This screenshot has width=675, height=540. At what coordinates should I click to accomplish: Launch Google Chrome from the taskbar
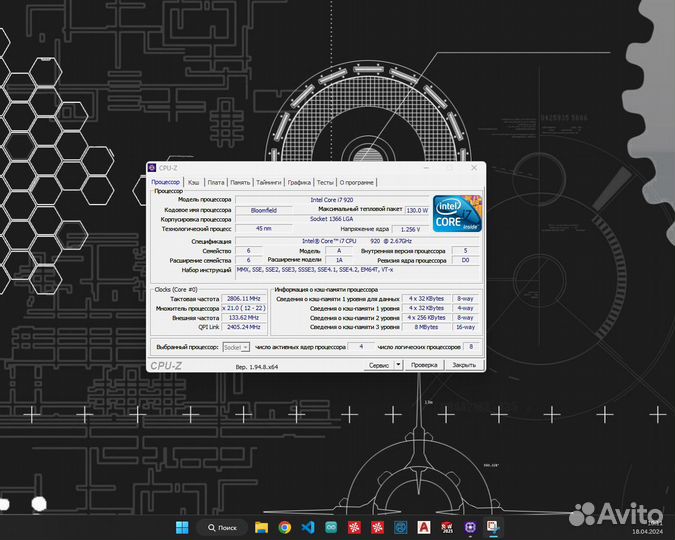[285, 527]
